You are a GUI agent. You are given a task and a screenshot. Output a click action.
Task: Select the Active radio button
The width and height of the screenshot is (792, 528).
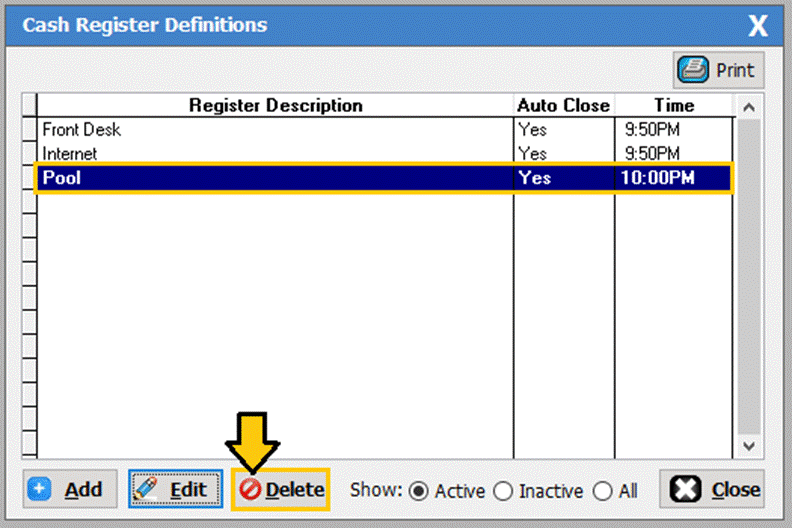418,491
